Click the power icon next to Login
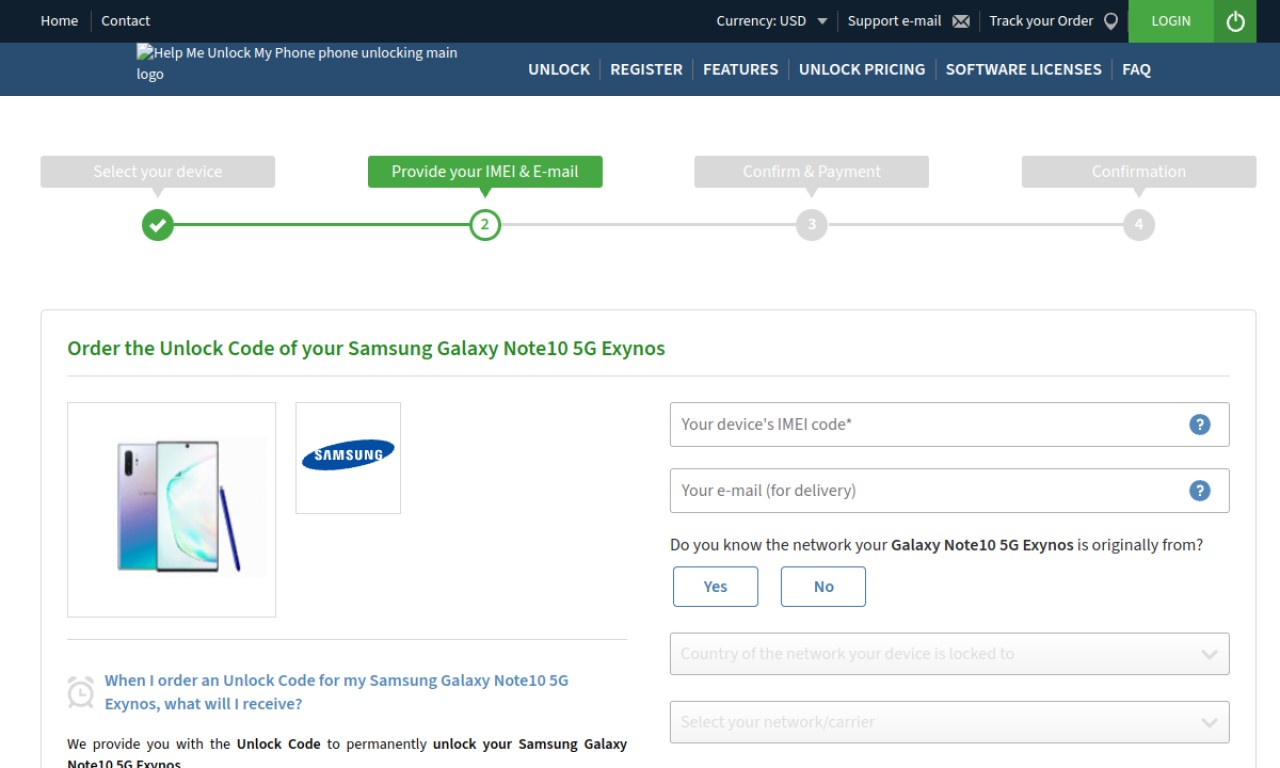 1235,21
